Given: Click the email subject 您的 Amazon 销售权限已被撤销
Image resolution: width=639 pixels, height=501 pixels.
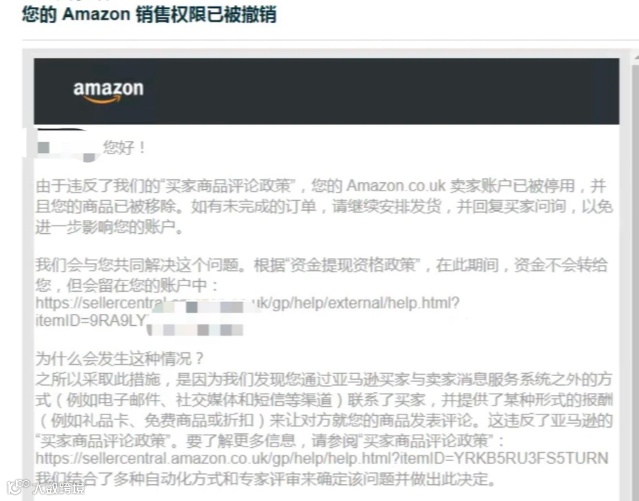Looking at the screenshot, I should coord(149,15).
